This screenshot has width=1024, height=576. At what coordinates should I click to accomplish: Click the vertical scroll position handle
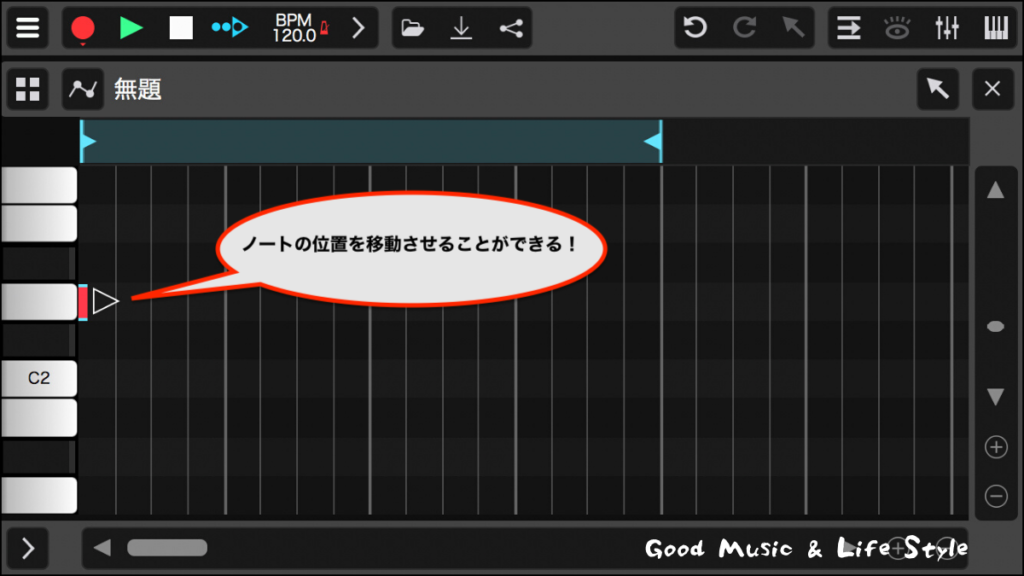[x=995, y=327]
